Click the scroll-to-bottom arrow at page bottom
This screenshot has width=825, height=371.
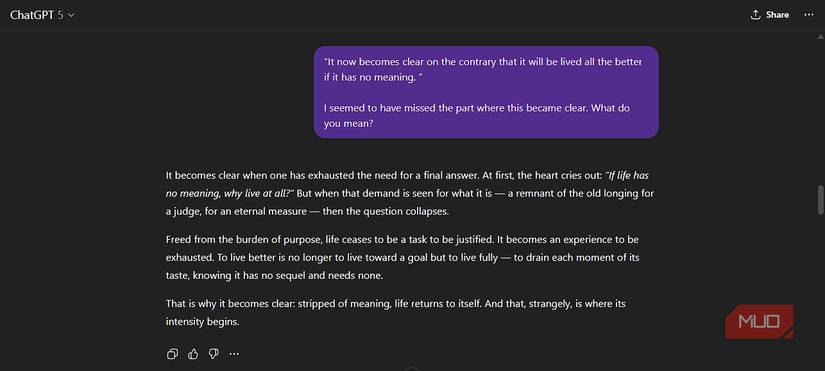coord(412,369)
